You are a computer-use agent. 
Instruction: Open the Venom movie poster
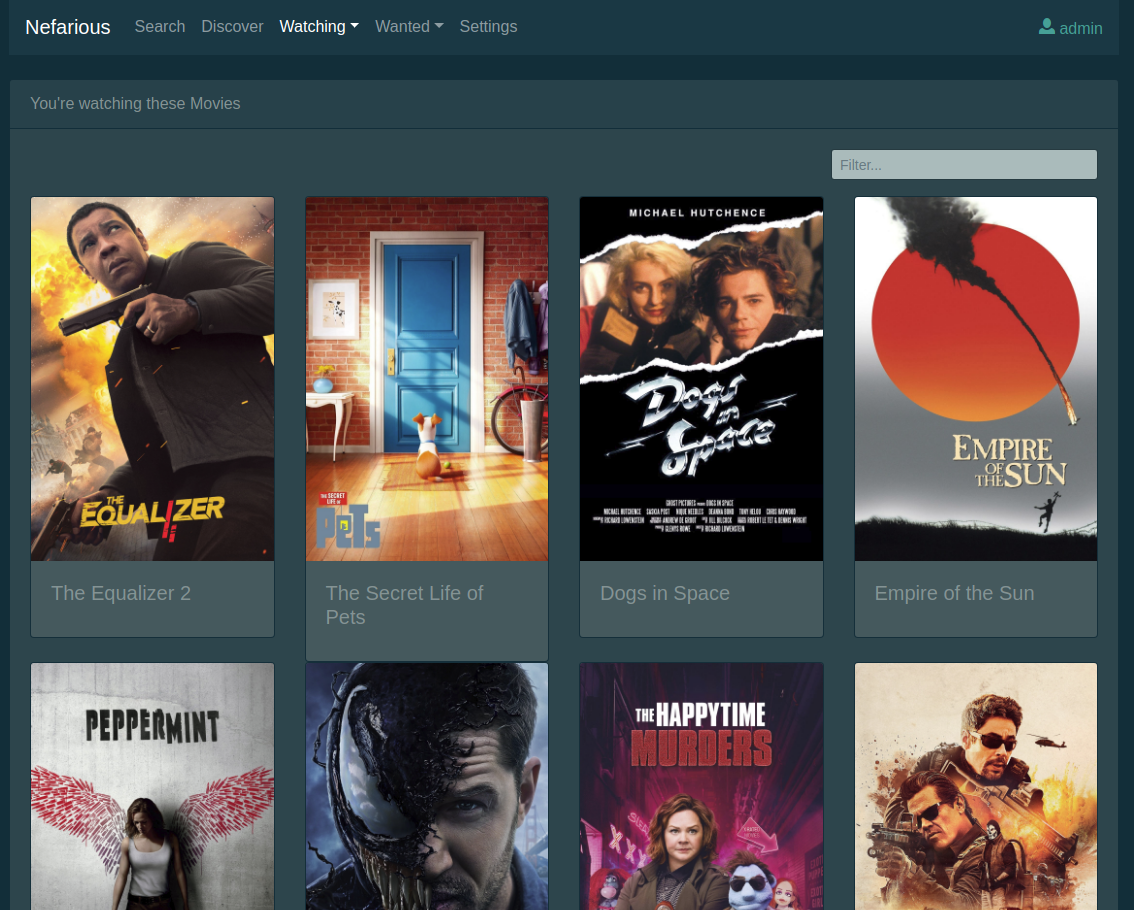click(x=427, y=786)
